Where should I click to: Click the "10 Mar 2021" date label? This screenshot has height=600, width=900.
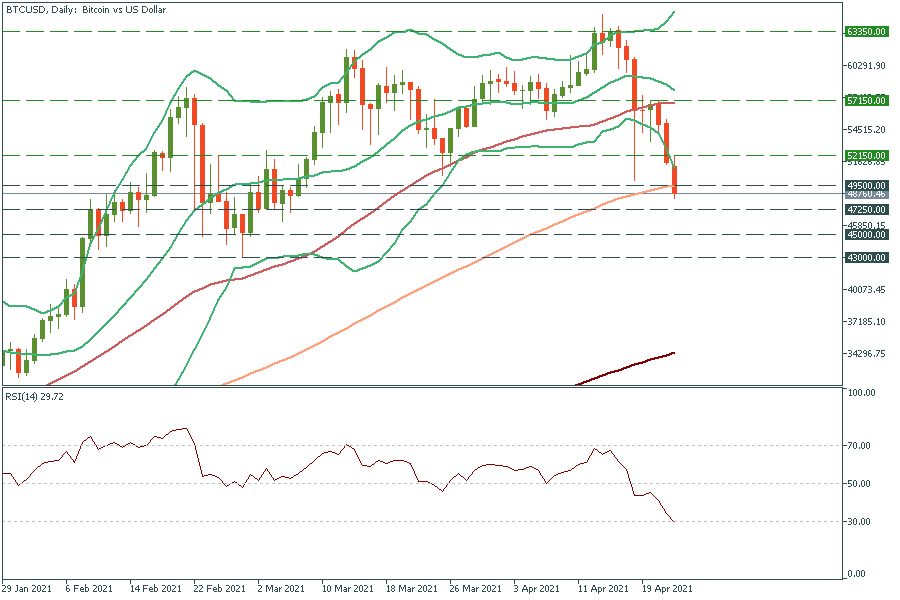pyautogui.click(x=347, y=589)
